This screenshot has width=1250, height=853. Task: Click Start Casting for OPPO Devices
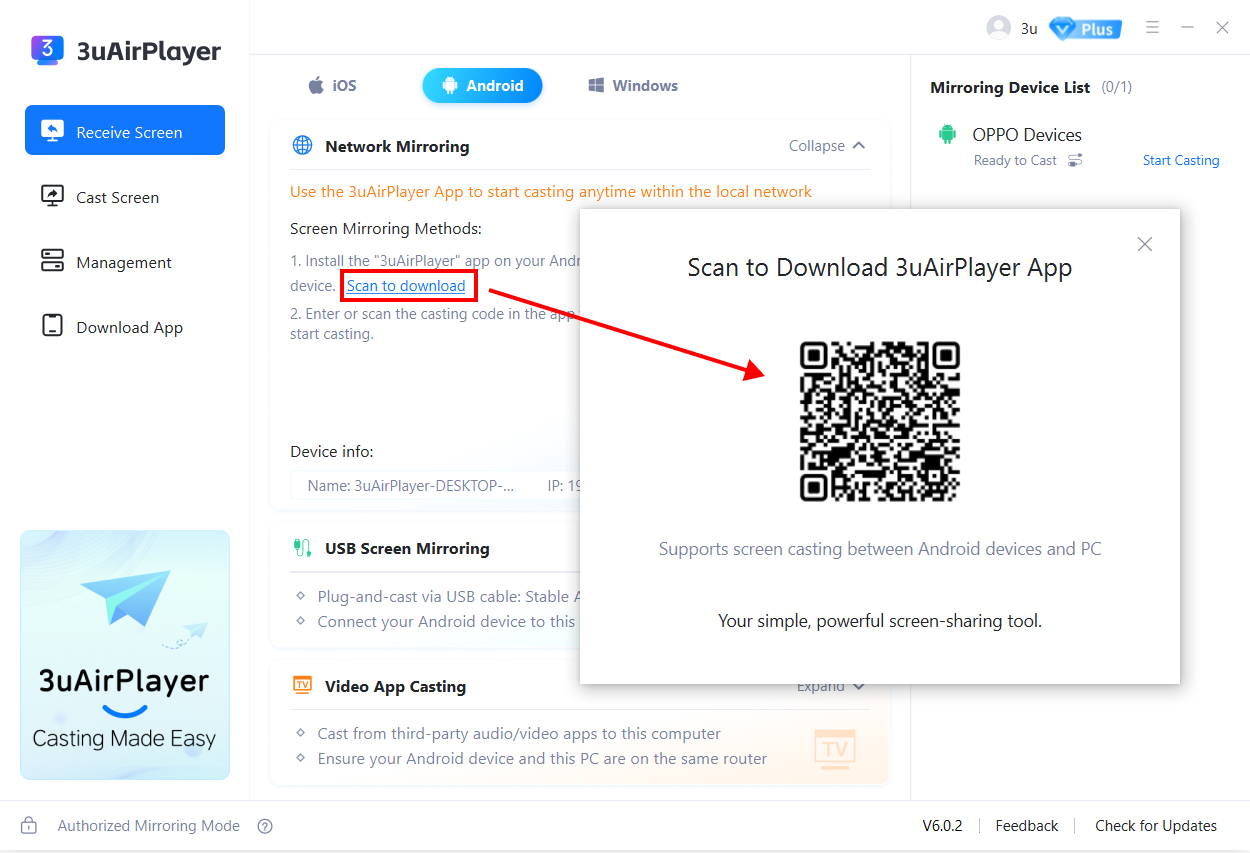point(1180,160)
